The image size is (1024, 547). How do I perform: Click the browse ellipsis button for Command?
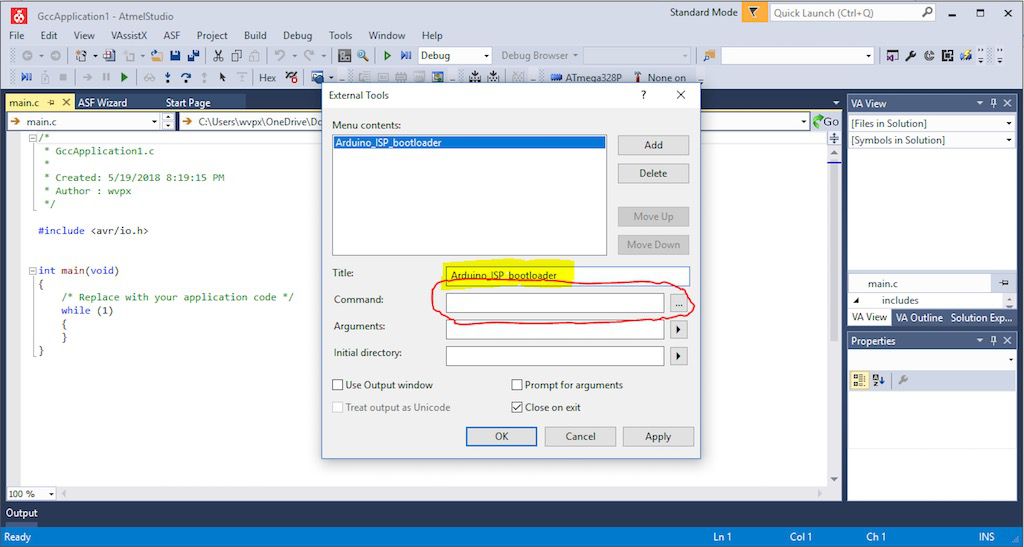click(x=679, y=304)
